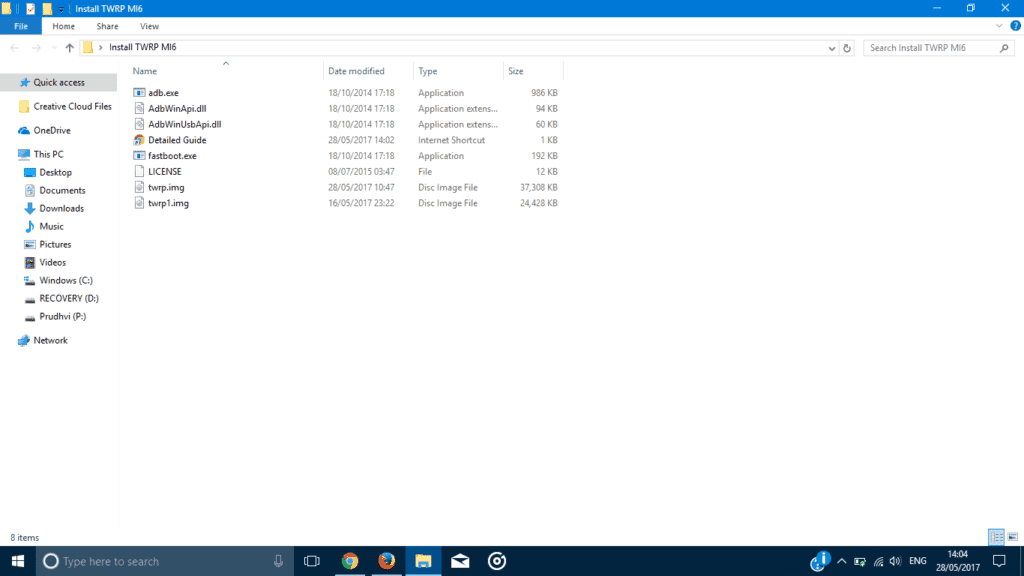Click the Properties quick access toolbar icon
Viewport: 1024px width, 576px height.
(31, 8)
